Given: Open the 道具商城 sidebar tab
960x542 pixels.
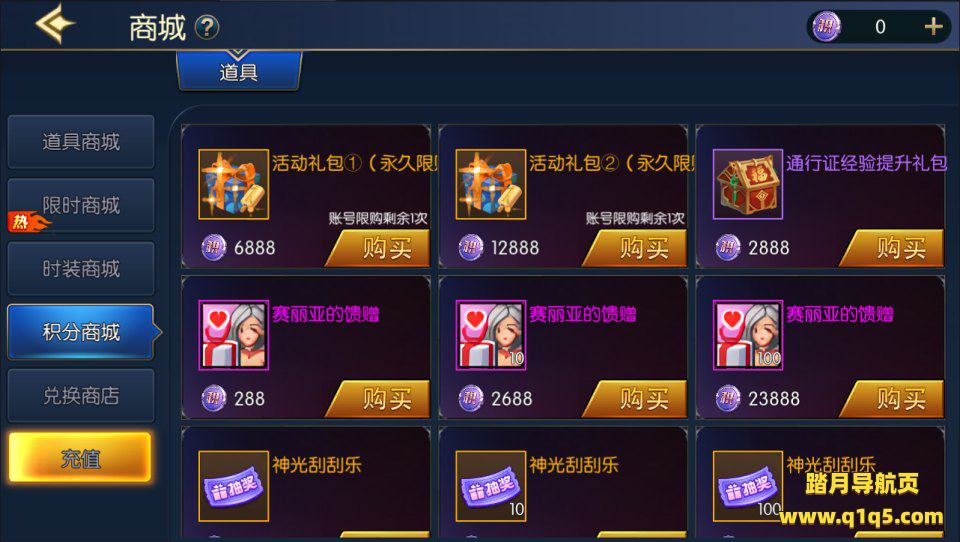Looking at the screenshot, I should tap(81, 141).
